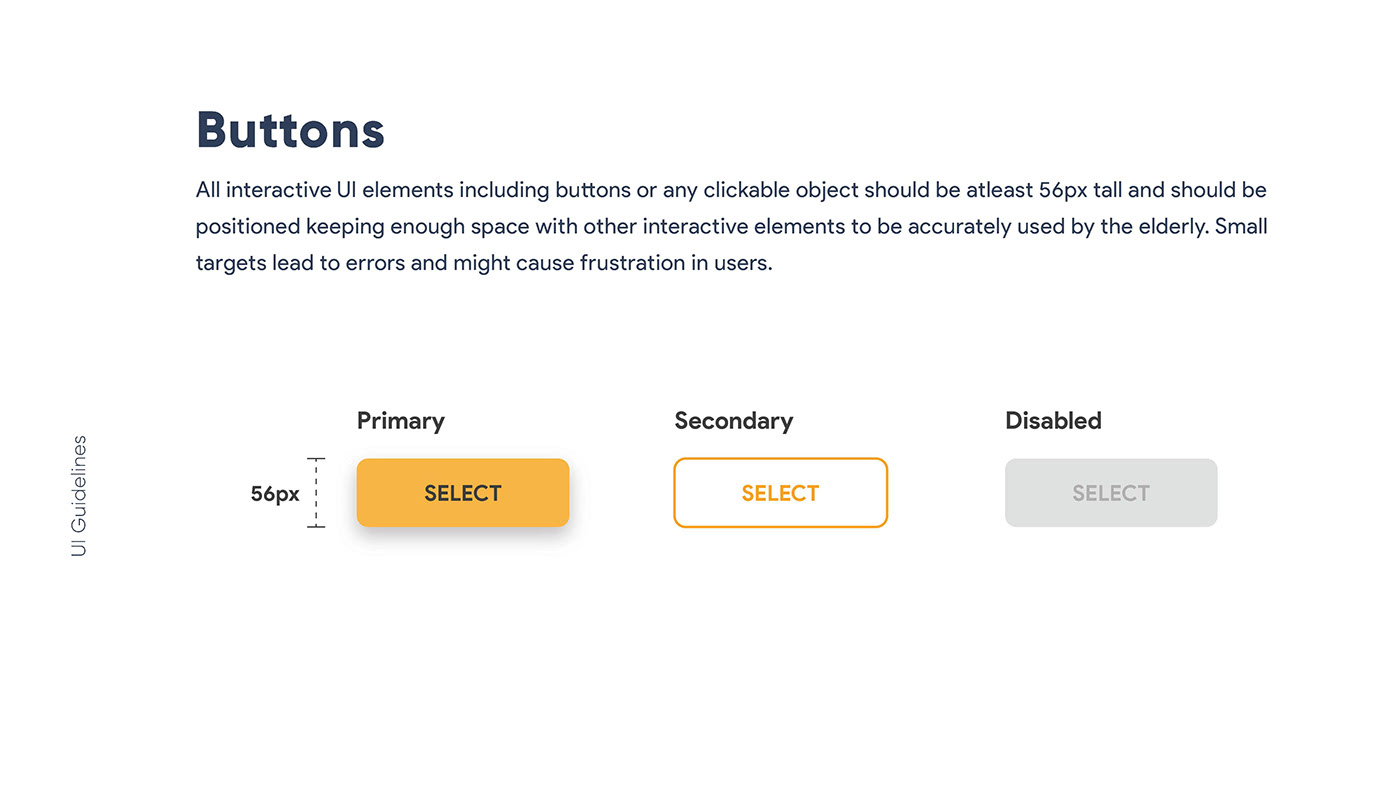Select the "Secondary" heading label
1400x788 pixels.
733,421
